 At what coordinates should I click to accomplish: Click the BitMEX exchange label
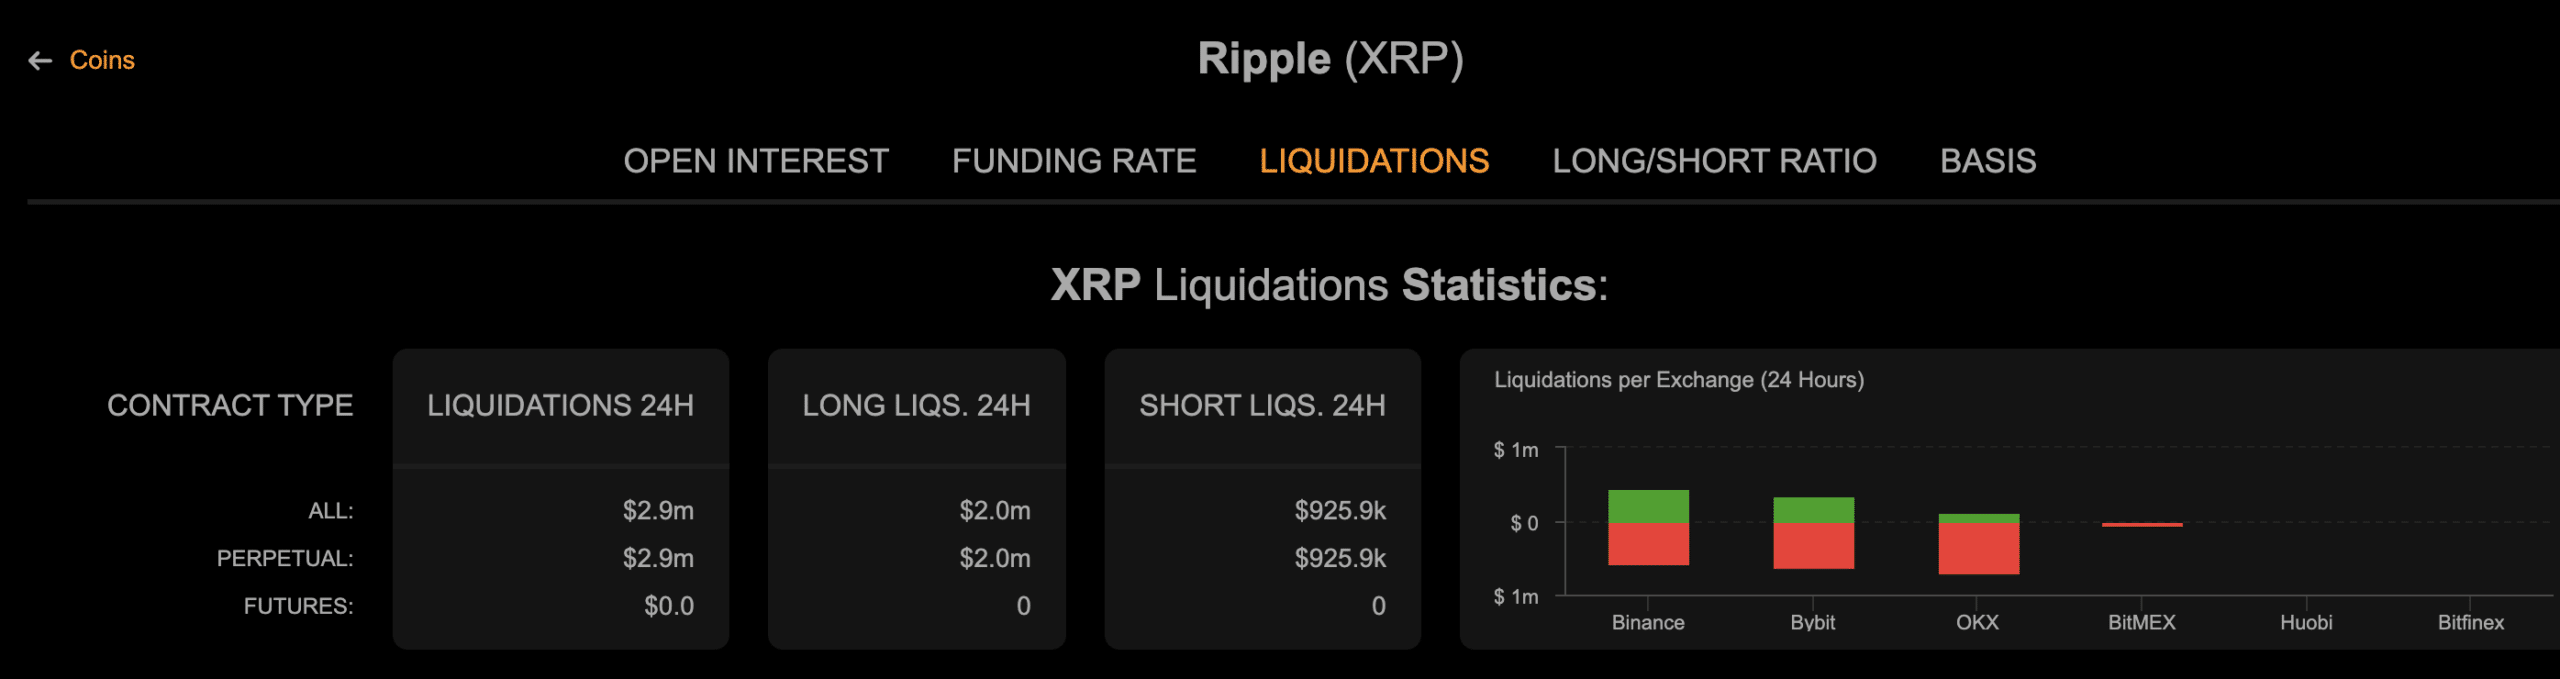(x=2143, y=622)
